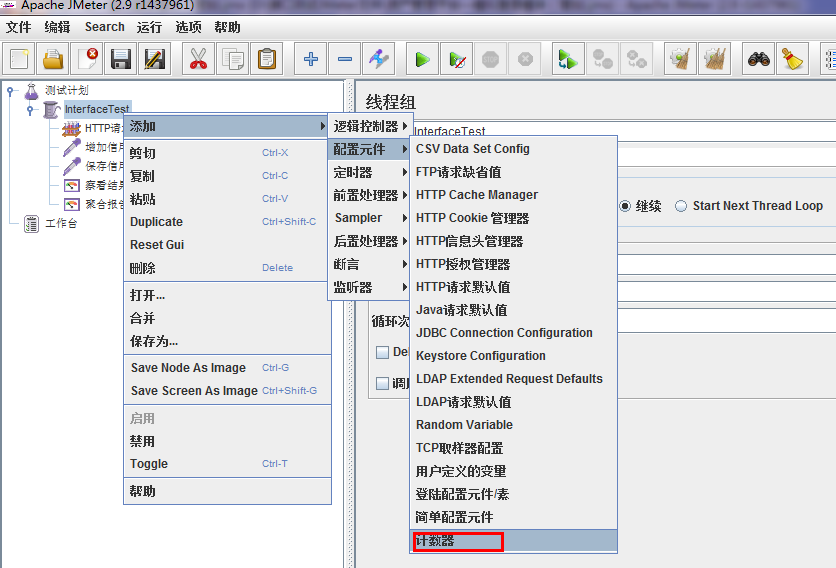Expand 定时器 submenu

pos(369,172)
